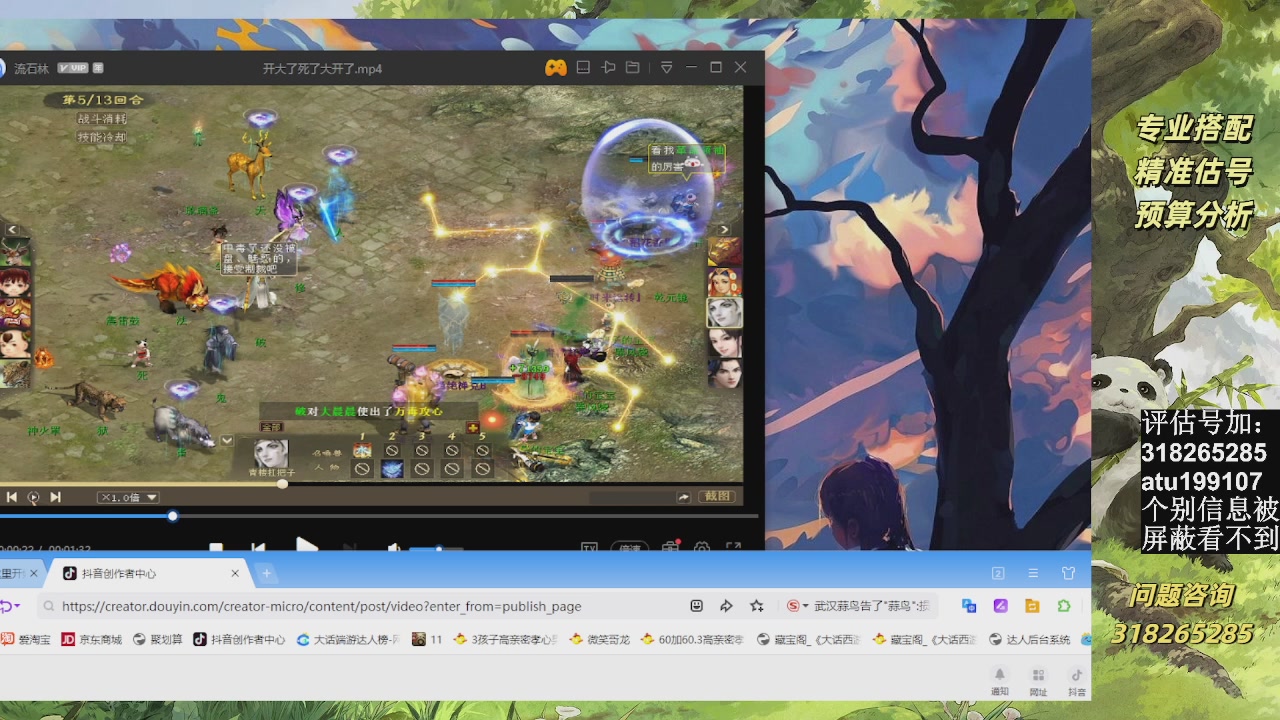Open the video player settings gear

(x=702, y=547)
